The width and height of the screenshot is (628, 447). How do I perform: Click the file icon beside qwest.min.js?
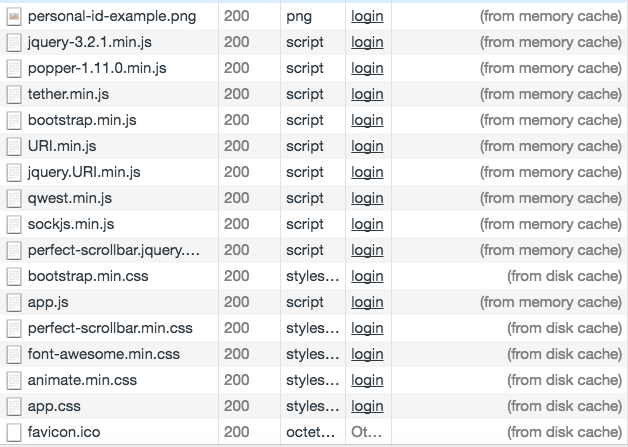pos(14,199)
